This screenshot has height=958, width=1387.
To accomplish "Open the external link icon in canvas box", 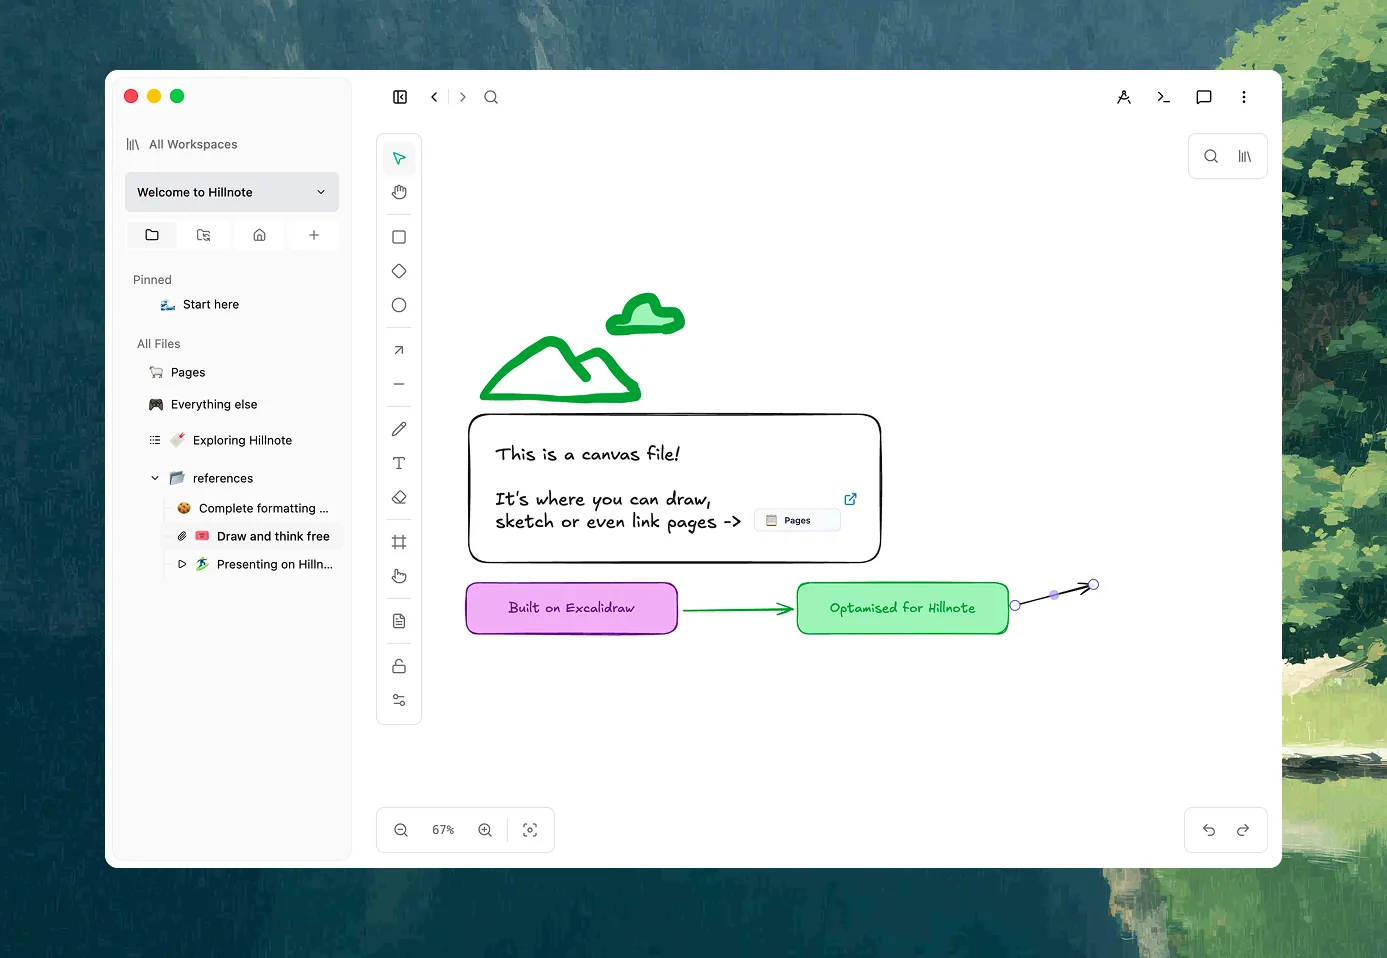I will (x=851, y=499).
